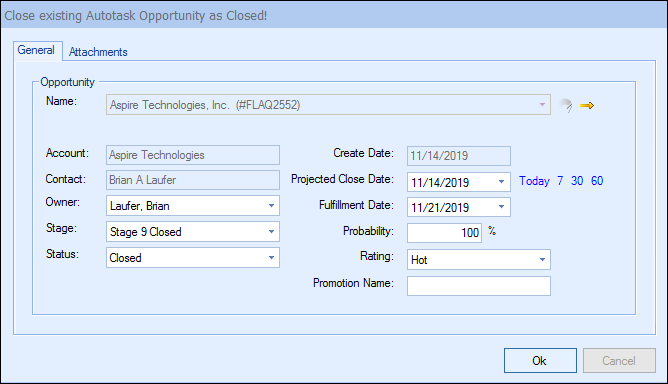Set close date using the Today link
Image resolution: width=668 pixels, height=384 pixels.
pos(534,181)
